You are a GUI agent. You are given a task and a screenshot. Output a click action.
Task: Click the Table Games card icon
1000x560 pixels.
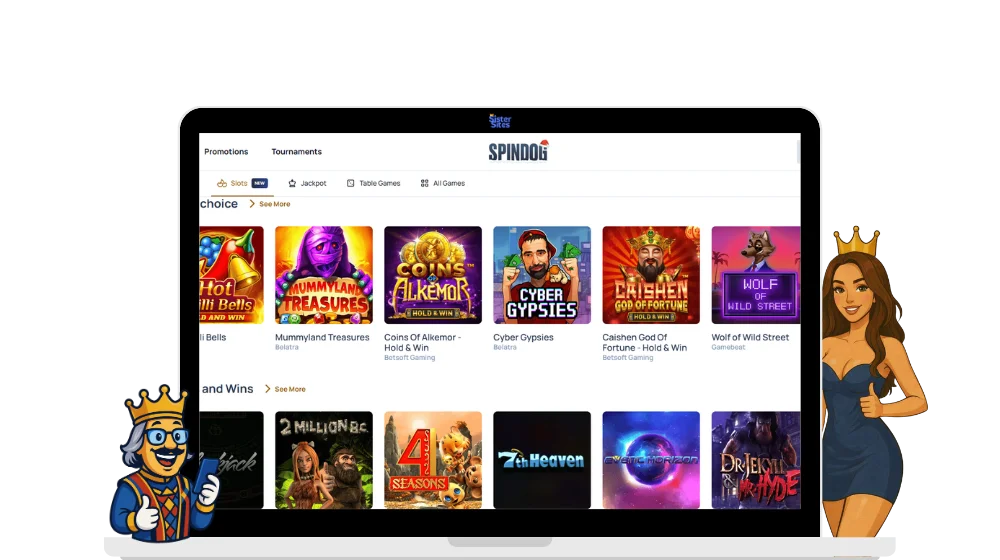click(350, 183)
